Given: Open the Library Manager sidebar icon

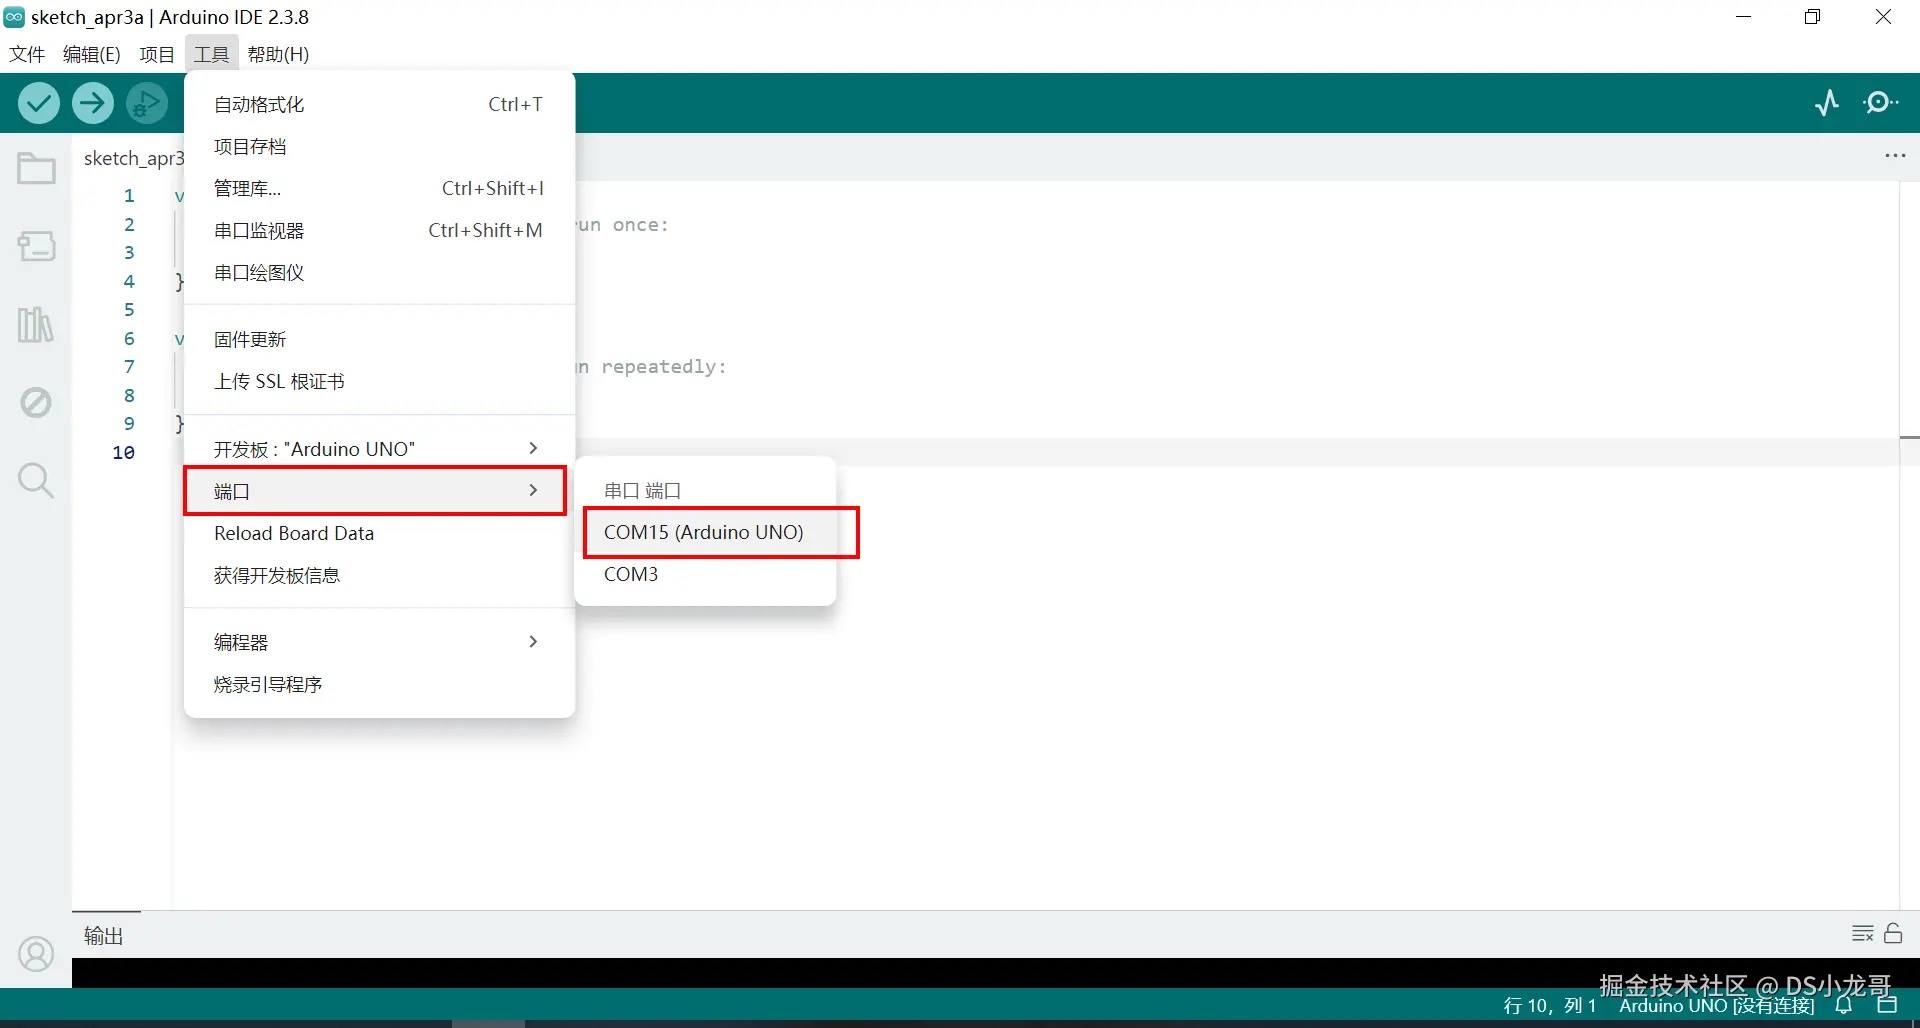Looking at the screenshot, I should click(x=36, y=324).
